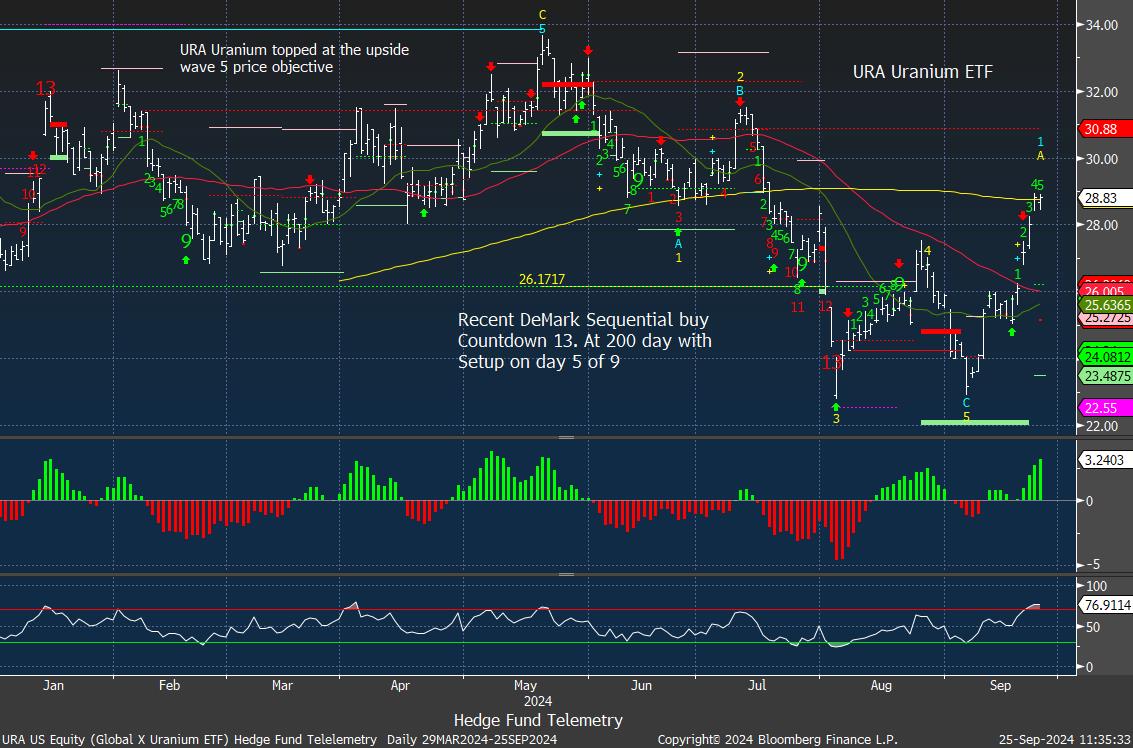Click the Sep label on the time axis

point(1000,685)
